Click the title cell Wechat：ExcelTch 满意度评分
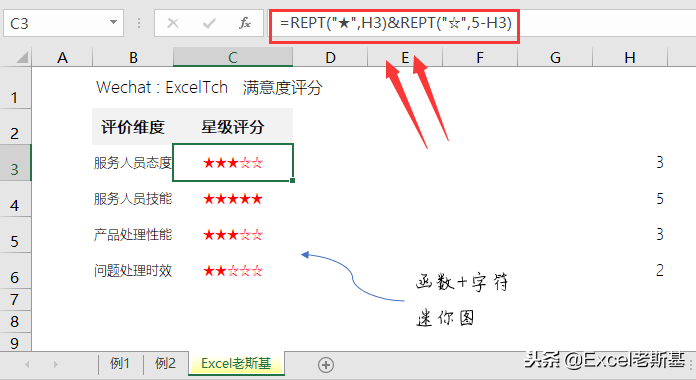696x380 pixels. [x=209, y=87]
